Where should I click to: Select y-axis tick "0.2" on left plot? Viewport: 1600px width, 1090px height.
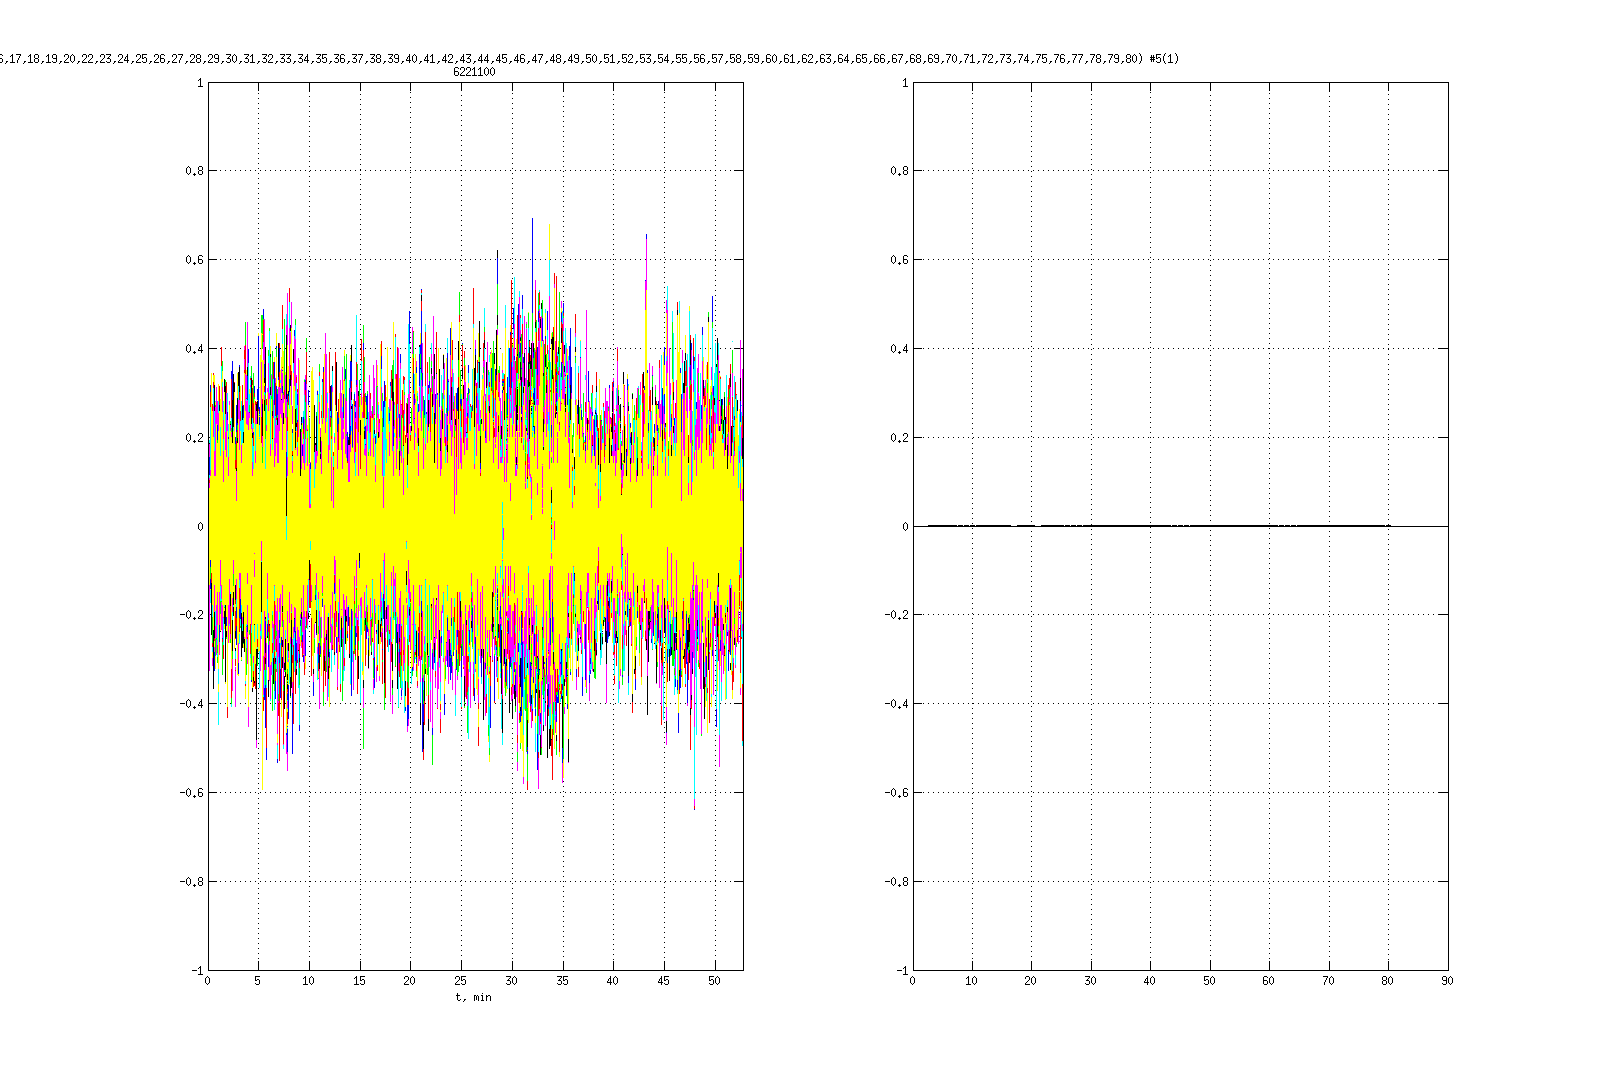194,438
